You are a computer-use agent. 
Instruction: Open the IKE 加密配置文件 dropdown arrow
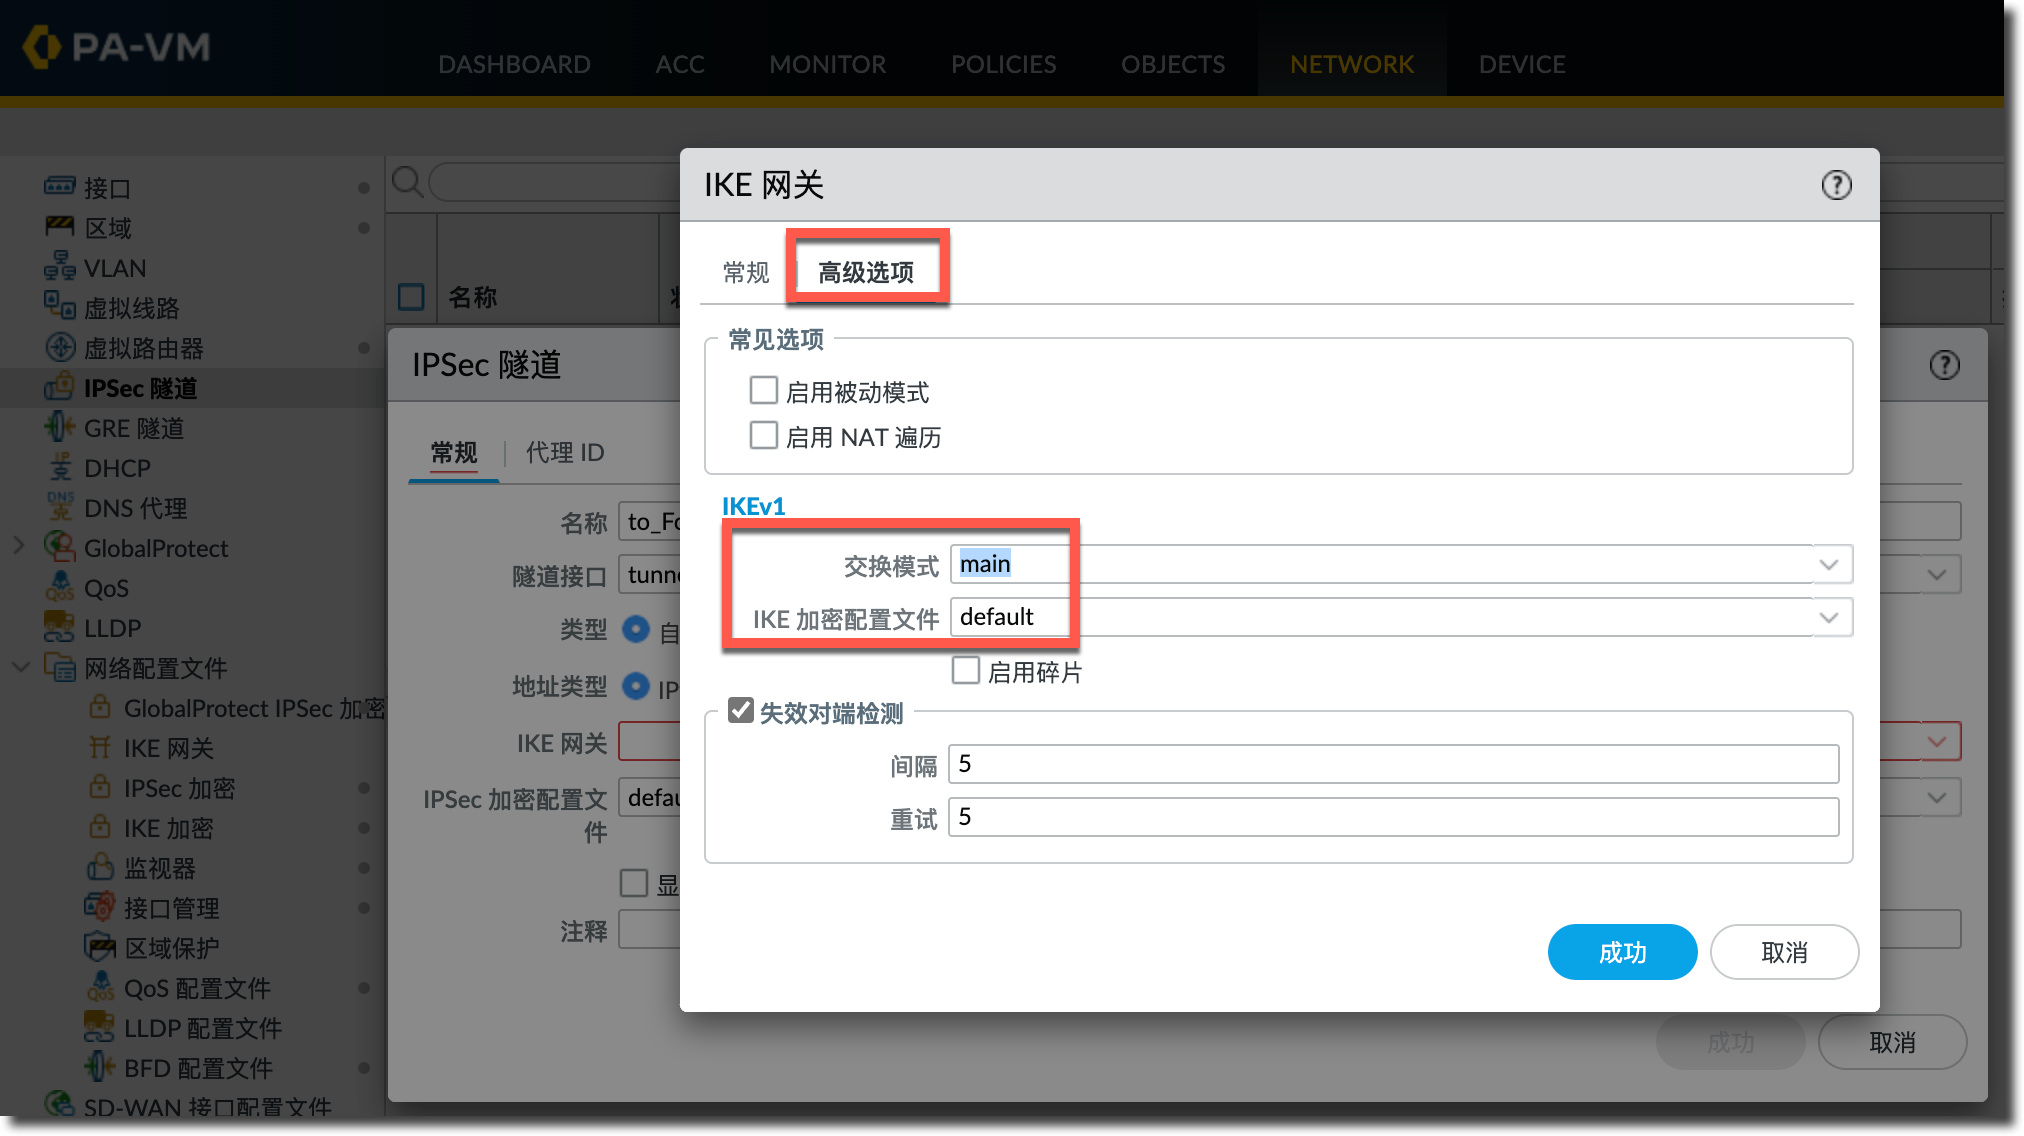1828,618
